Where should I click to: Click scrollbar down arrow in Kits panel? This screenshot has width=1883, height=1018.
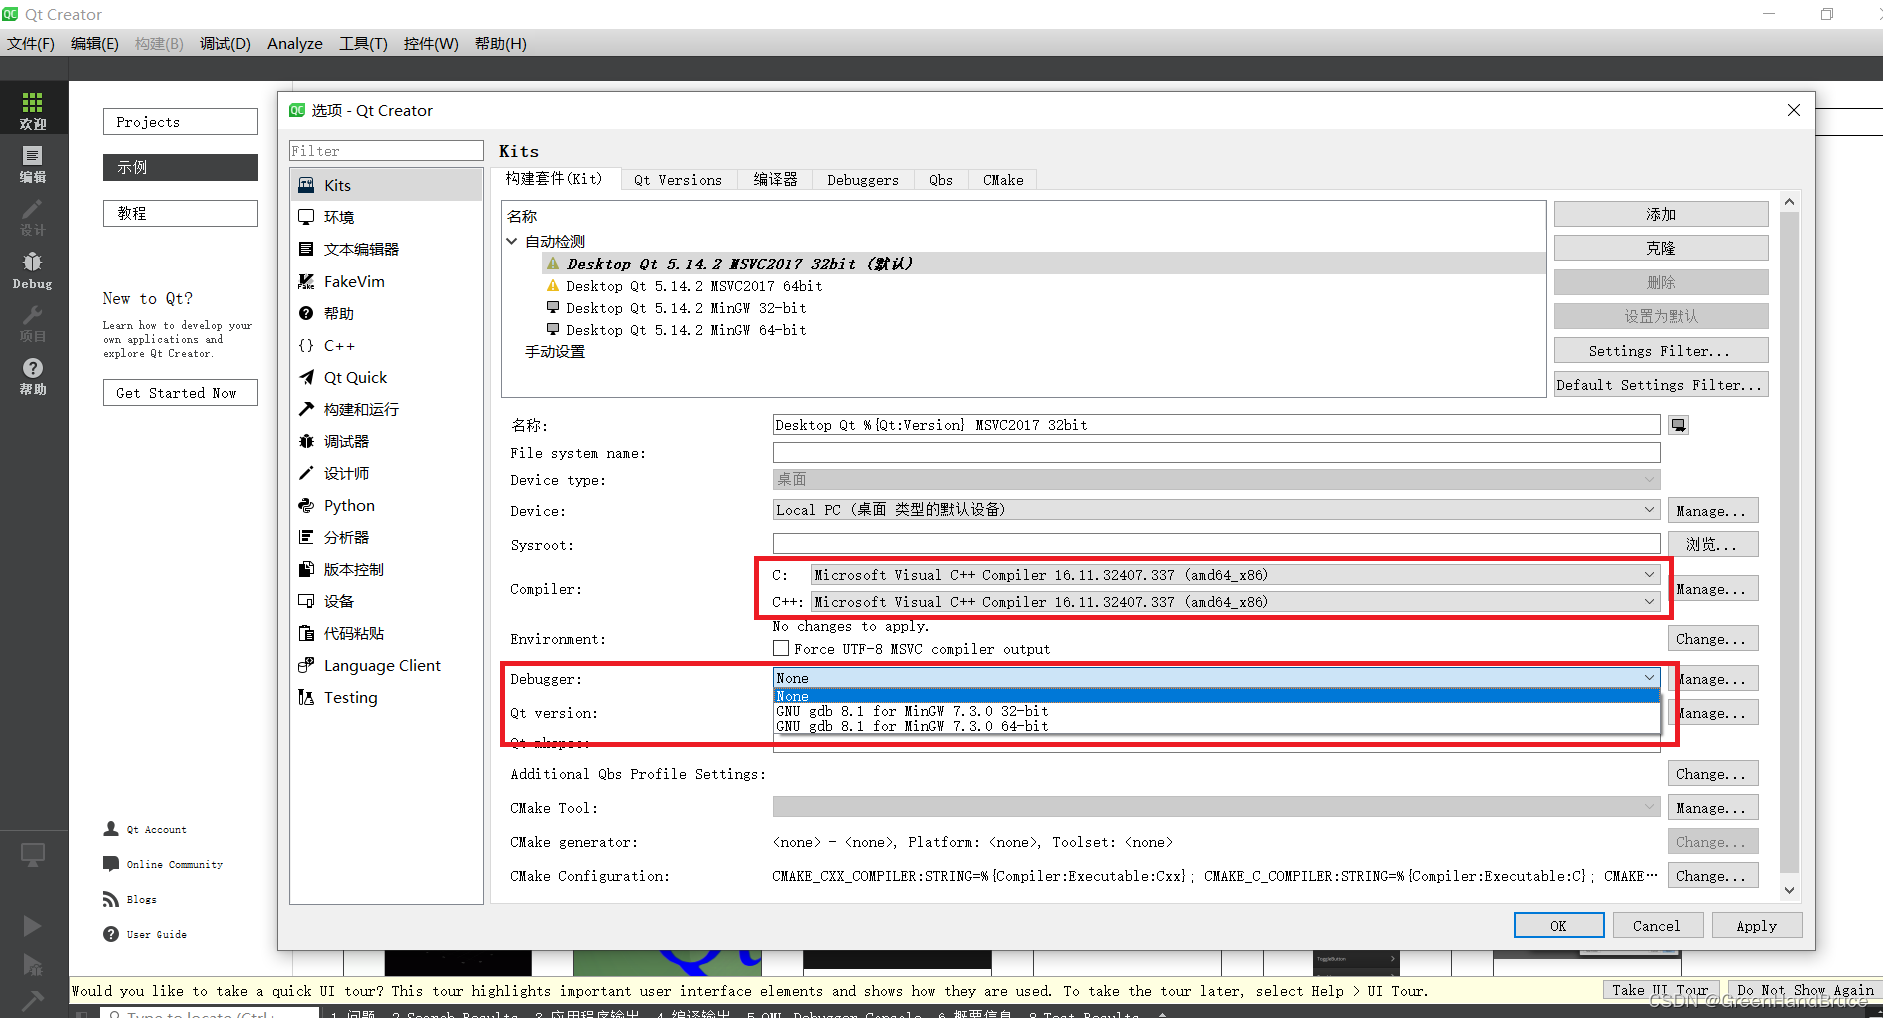click(x=1789, y=889)
